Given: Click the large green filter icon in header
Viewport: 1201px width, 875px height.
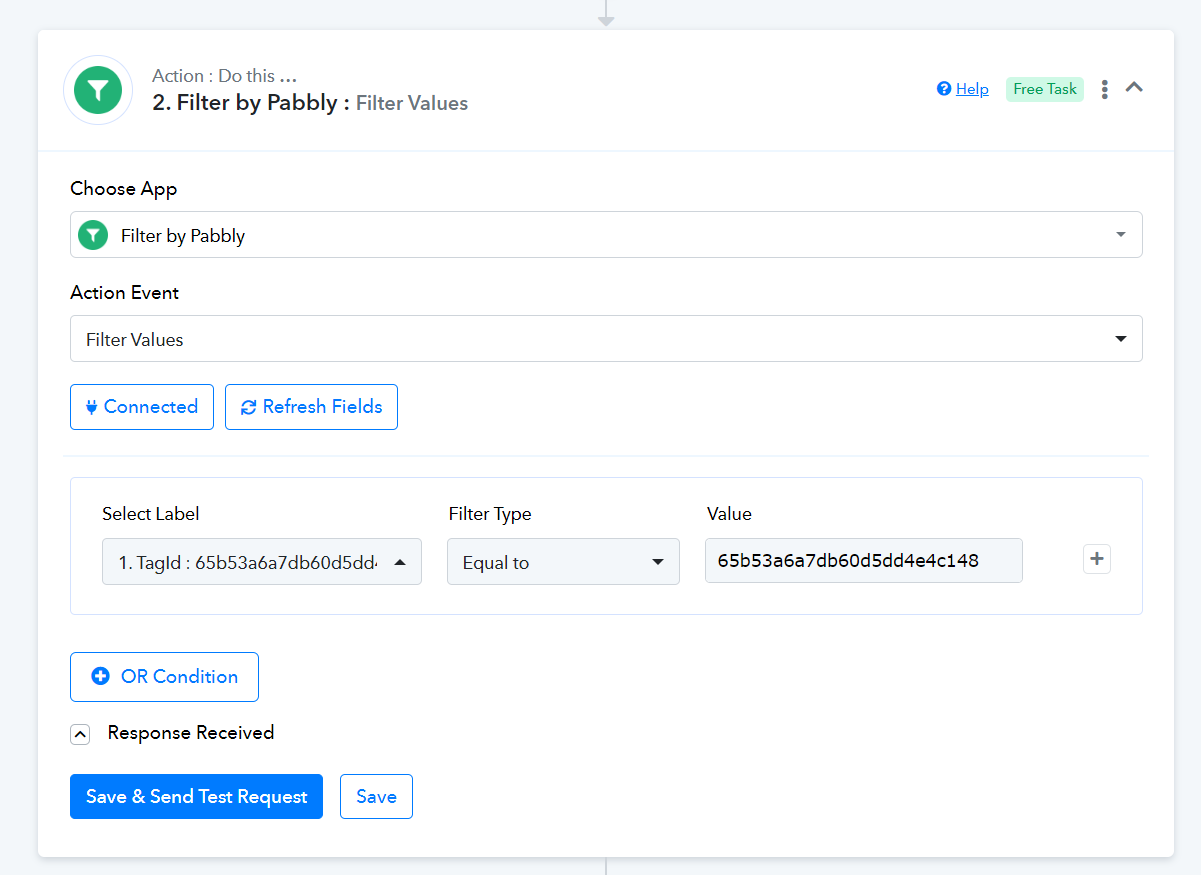Looking at the screenshot, I should pyautogui.click(x=98, y=90).
